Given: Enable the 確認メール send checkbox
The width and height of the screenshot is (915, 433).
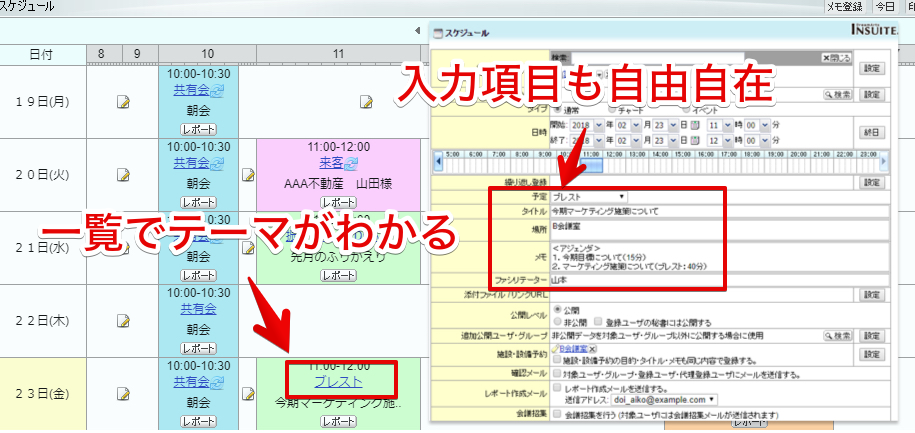Looking at the screenshot, I should 557,373.
